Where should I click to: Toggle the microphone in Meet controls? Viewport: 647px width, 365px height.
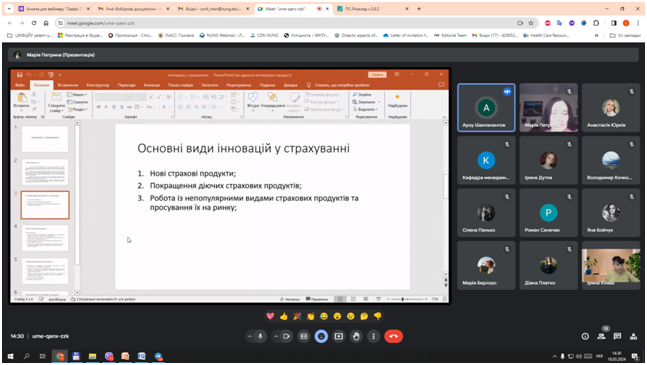(x=260, y=336)
